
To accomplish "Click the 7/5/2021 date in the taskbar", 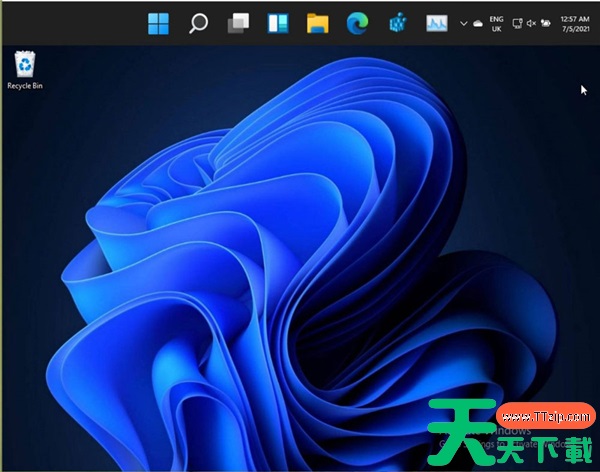I will [574, 28].
